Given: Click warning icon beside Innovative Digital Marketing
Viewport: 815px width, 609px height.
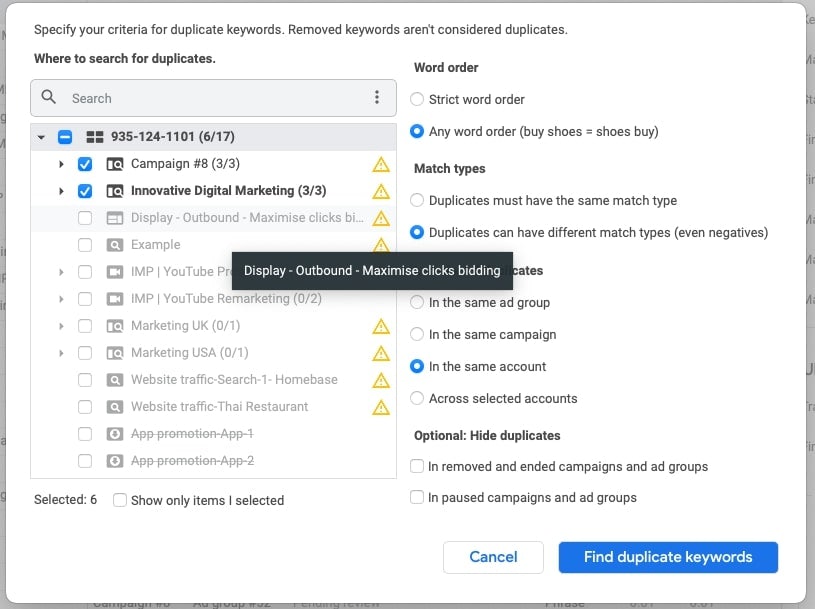Looking at the screenshot, I should pos(381,191).
